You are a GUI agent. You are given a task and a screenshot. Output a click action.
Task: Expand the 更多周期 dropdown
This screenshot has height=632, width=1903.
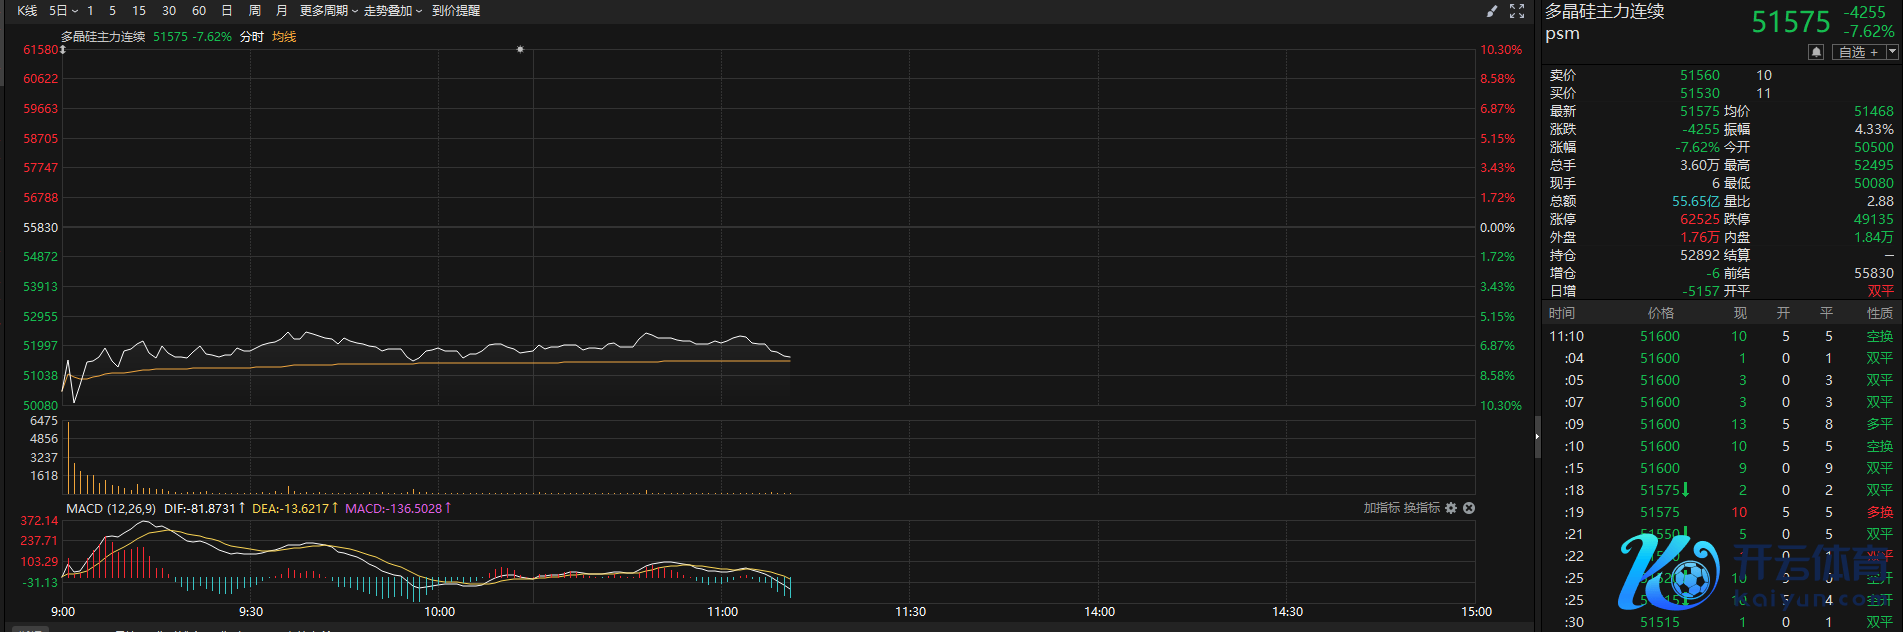(x=328, y=11)
